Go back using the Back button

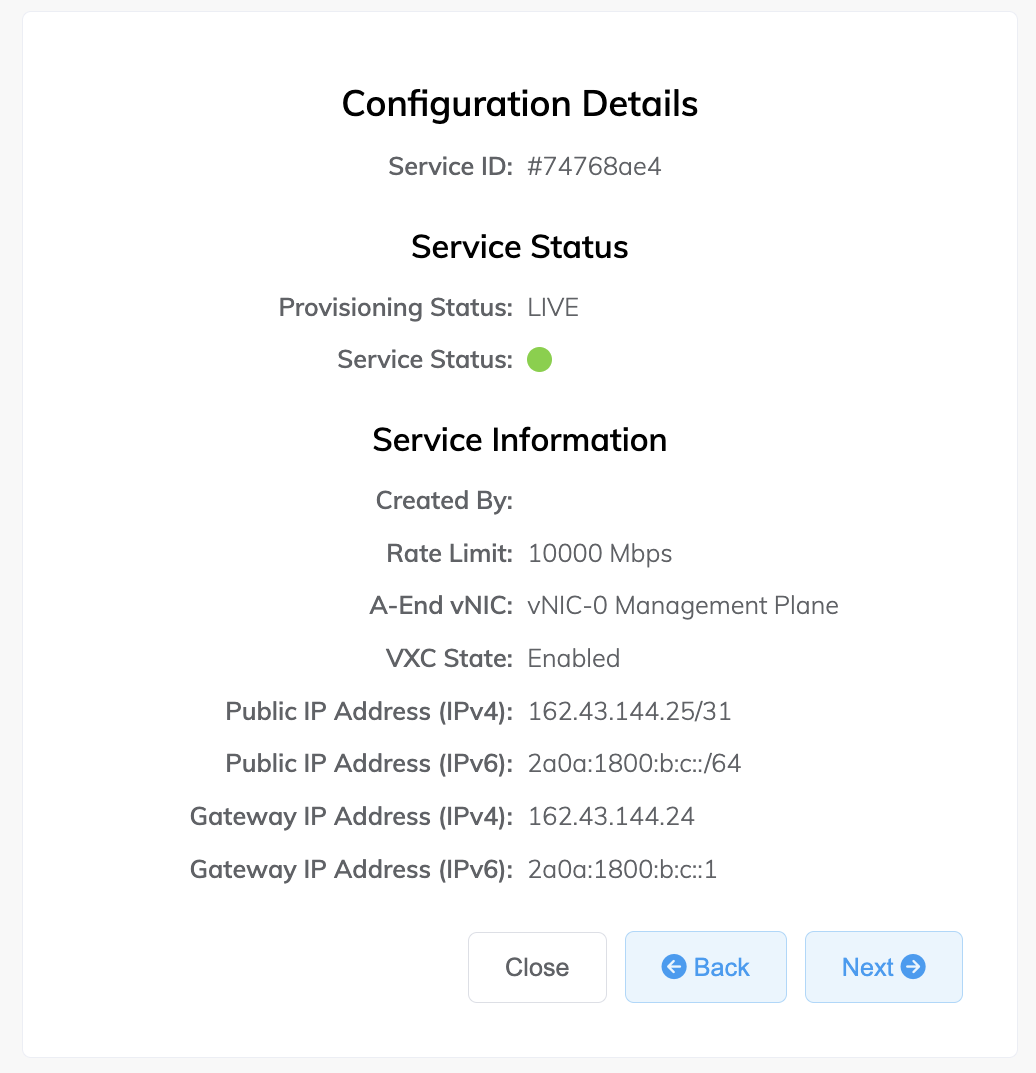coord(706,967)
